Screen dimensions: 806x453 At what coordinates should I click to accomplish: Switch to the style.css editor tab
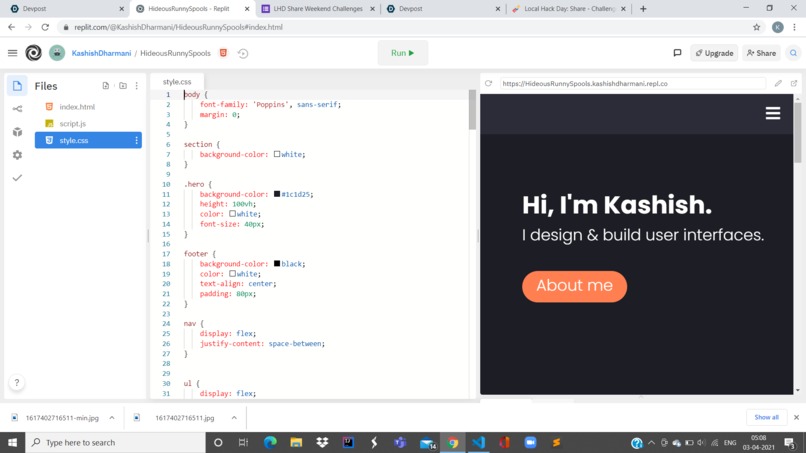[177, 82]
